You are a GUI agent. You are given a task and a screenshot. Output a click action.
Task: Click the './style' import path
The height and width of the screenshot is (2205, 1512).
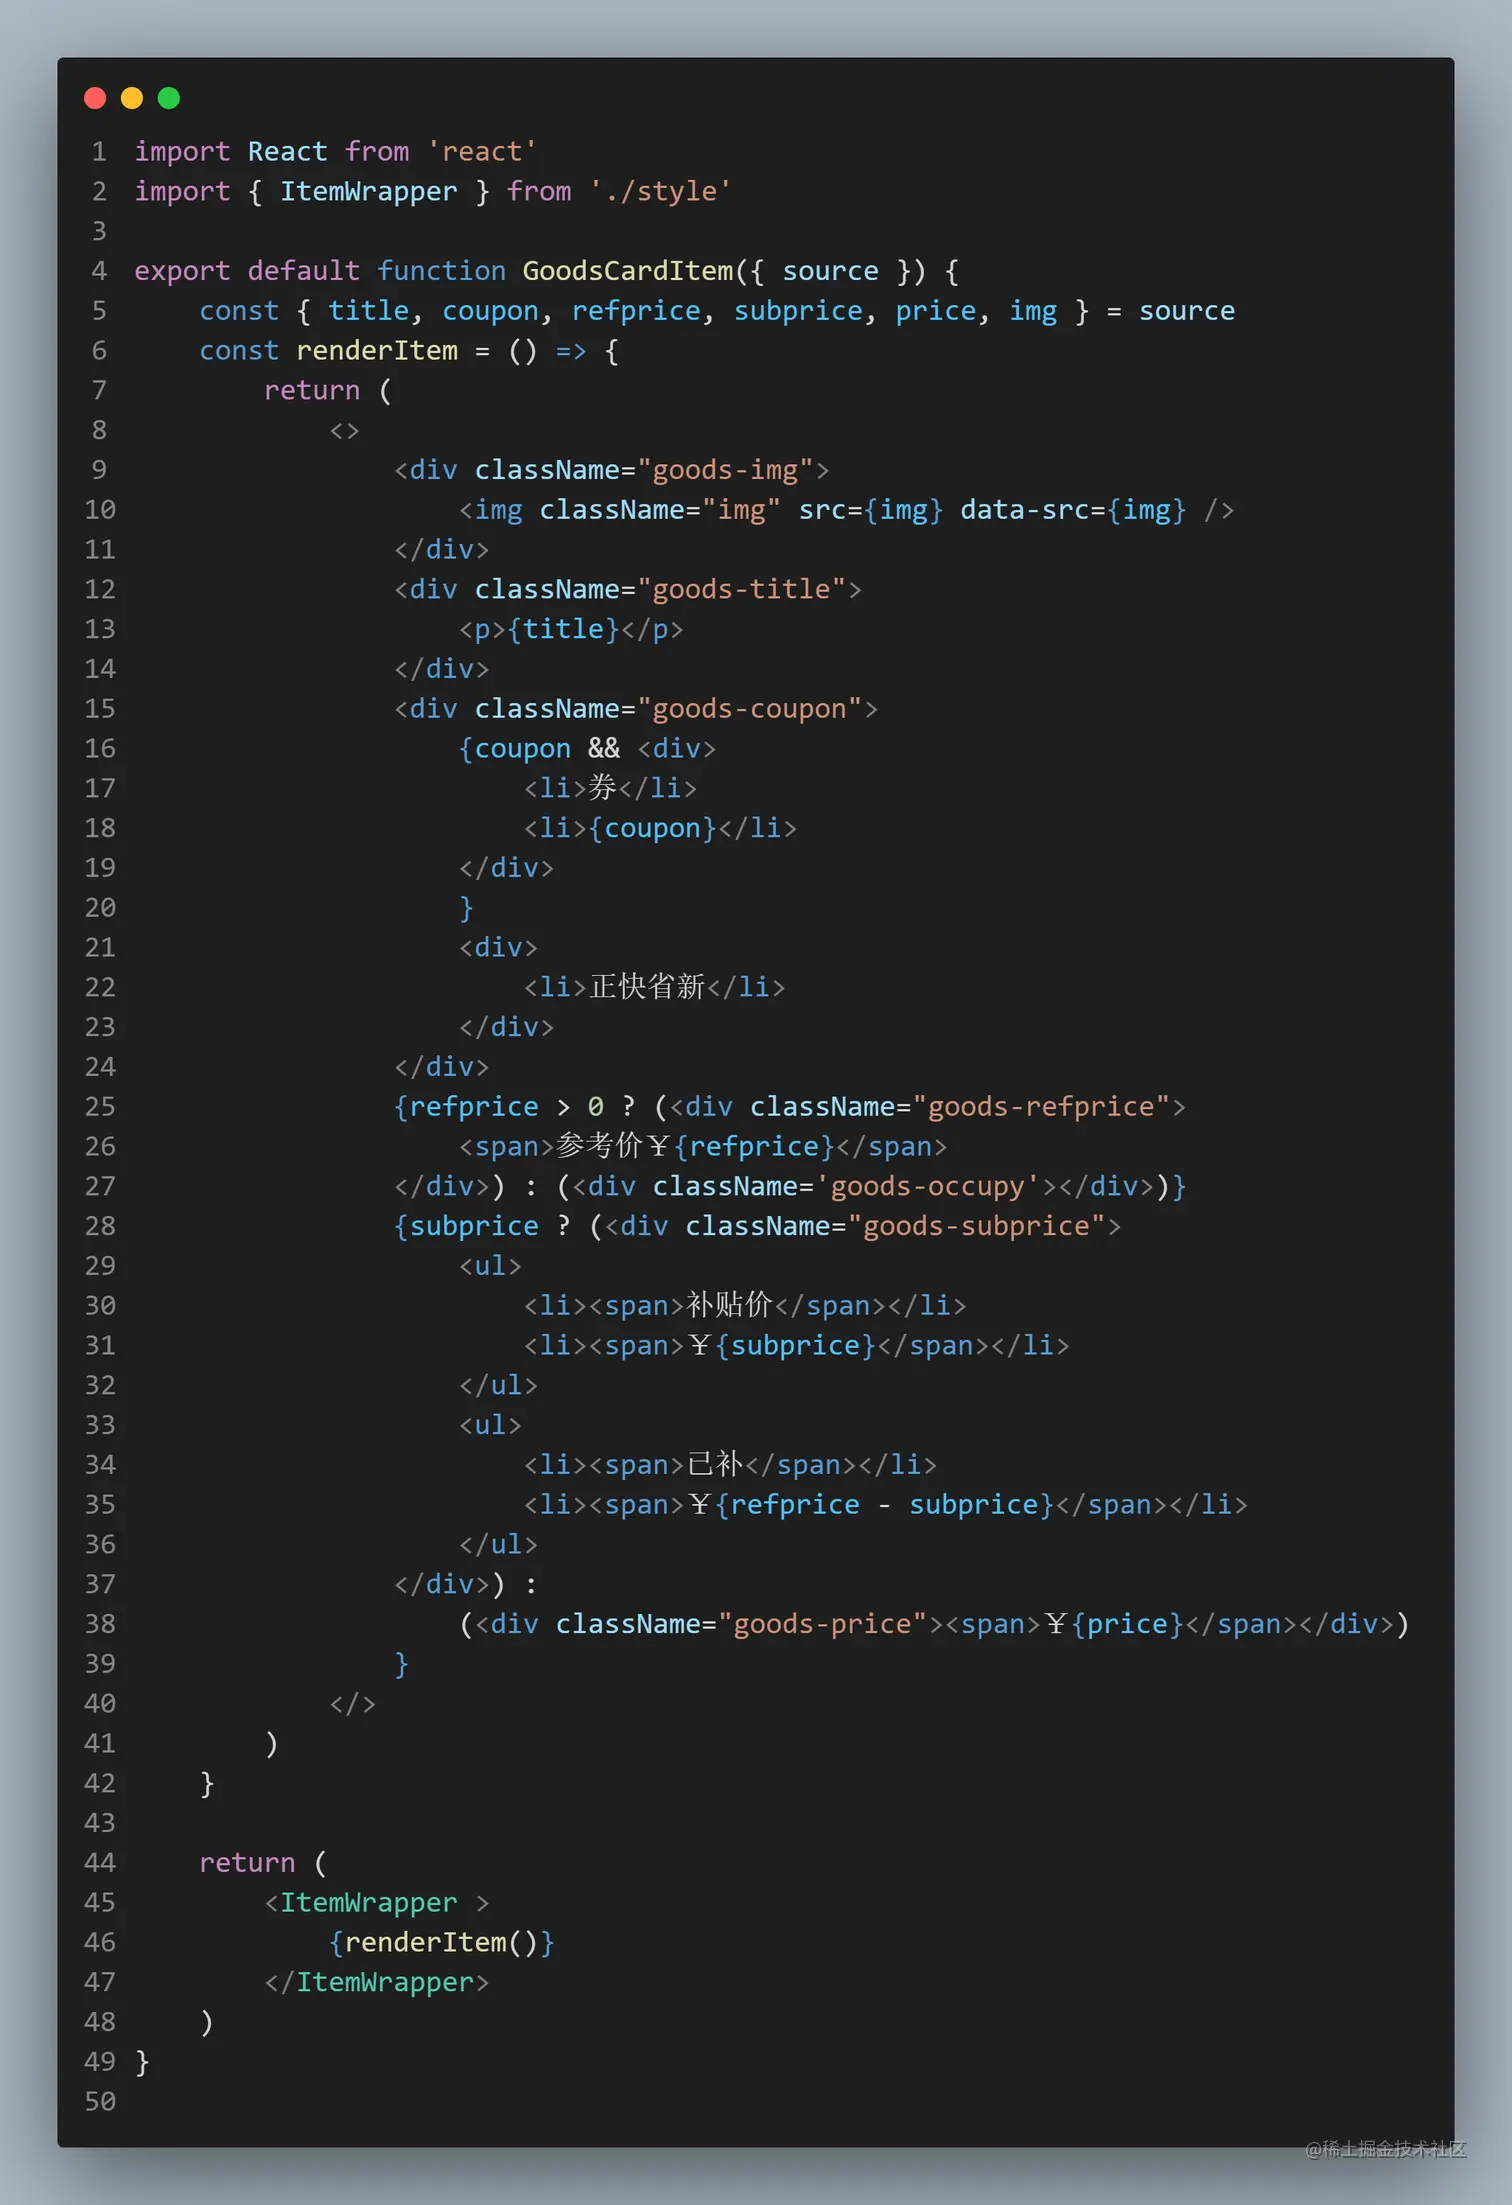[660, 191]
